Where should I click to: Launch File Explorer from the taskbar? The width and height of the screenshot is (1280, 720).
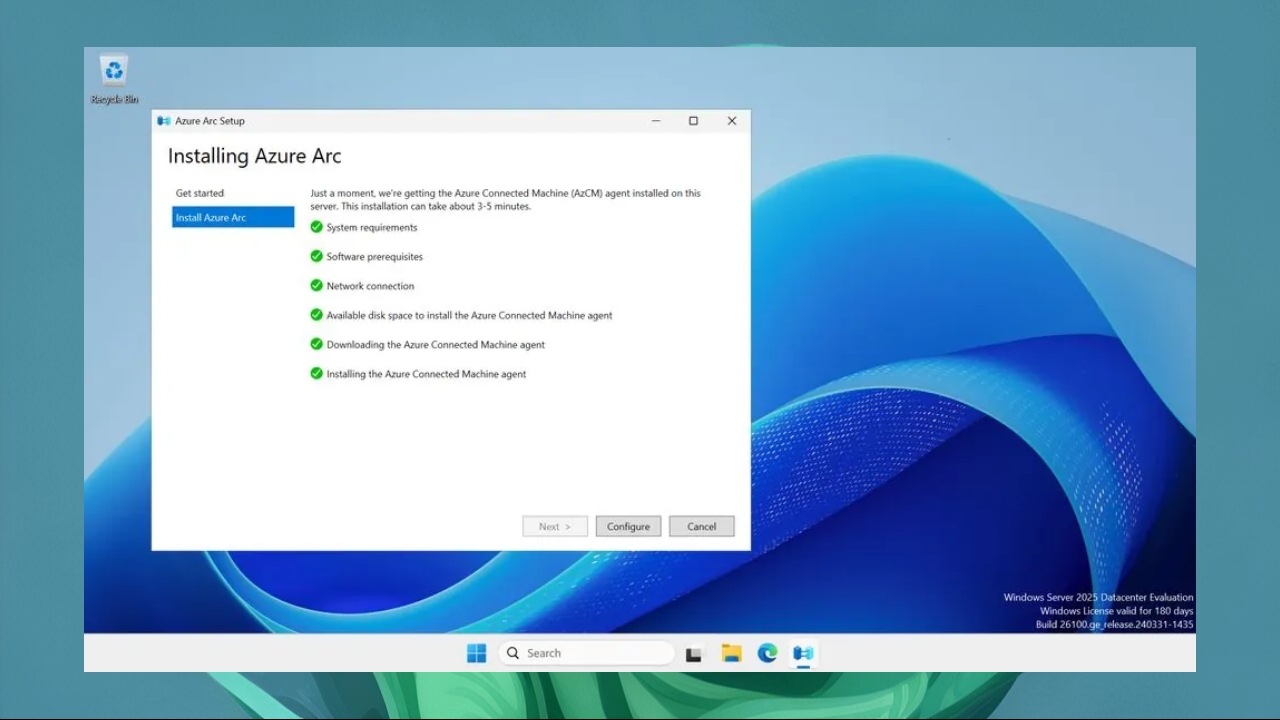tap(731, 653)
